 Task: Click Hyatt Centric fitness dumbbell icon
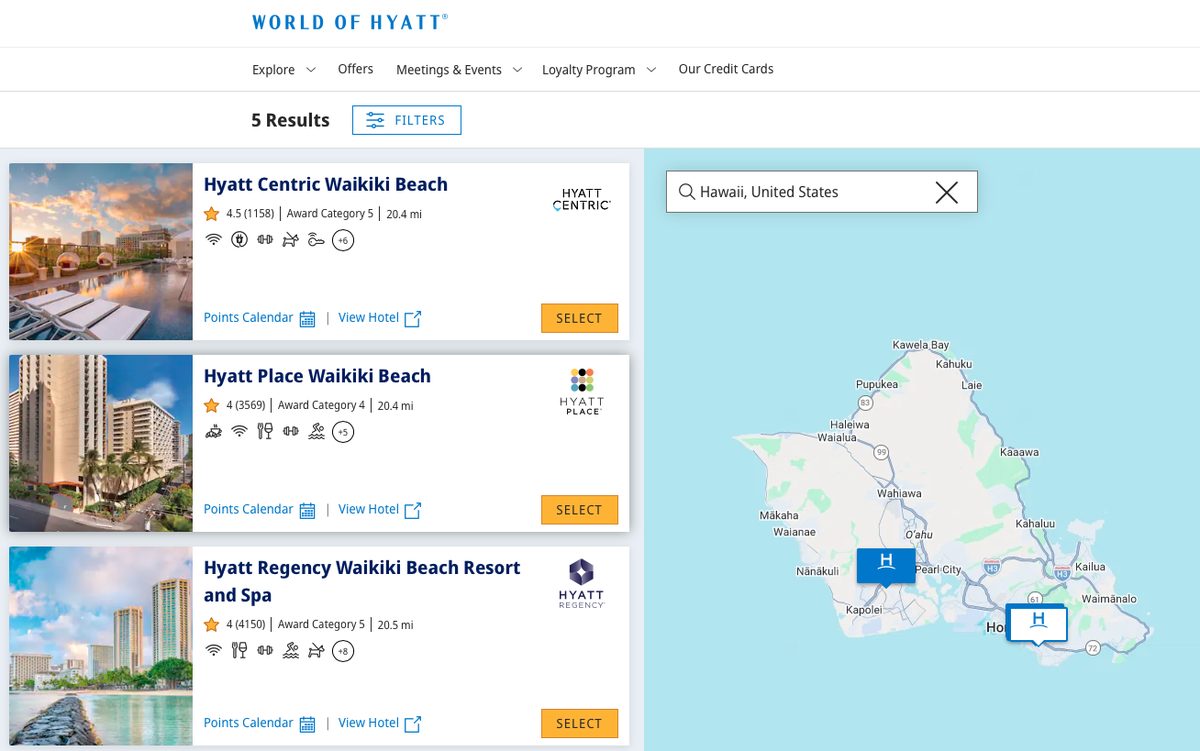[265, 240]
